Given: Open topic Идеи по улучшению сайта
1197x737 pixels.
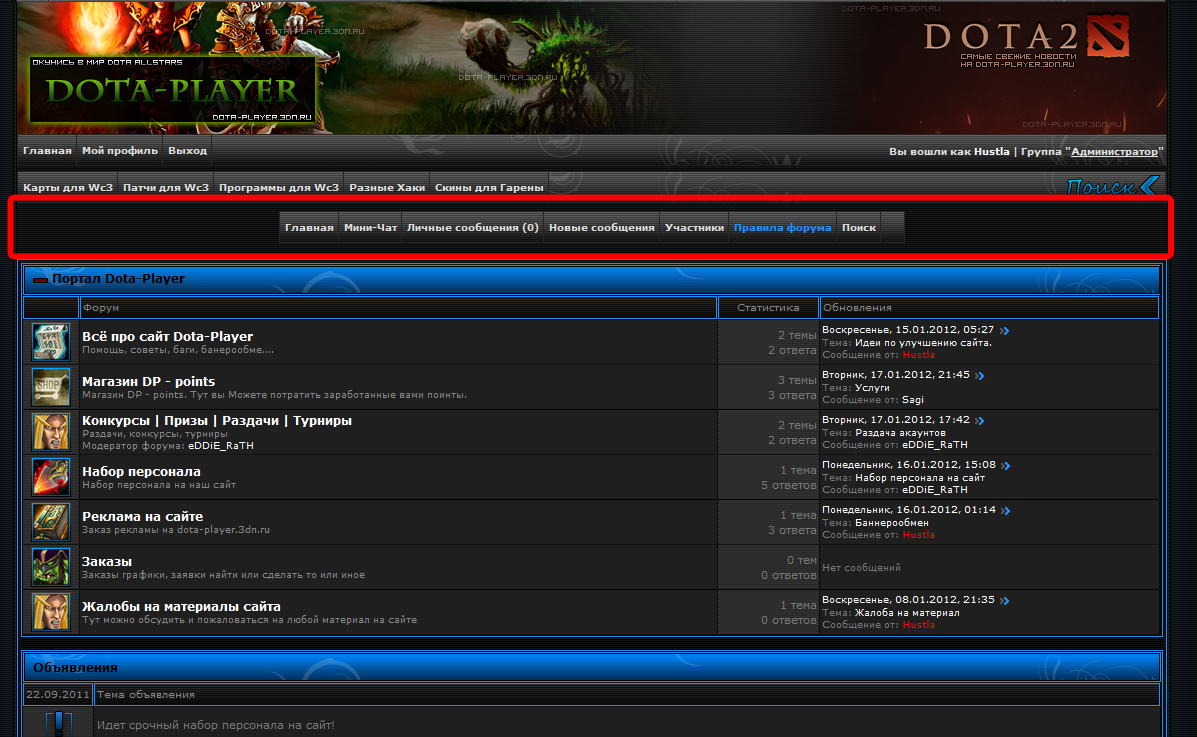Looking at the screenshot, I should point(923,343).
